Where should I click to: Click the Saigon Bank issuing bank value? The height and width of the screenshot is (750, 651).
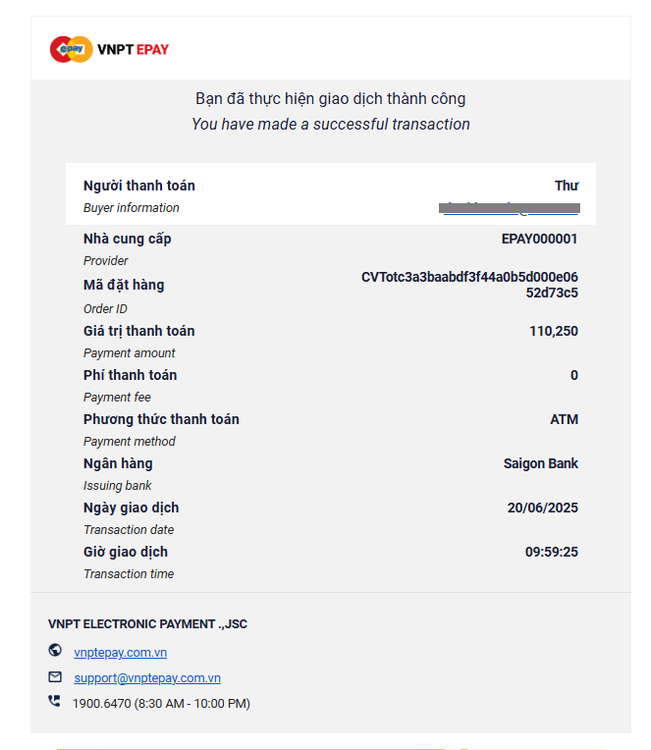540,463
